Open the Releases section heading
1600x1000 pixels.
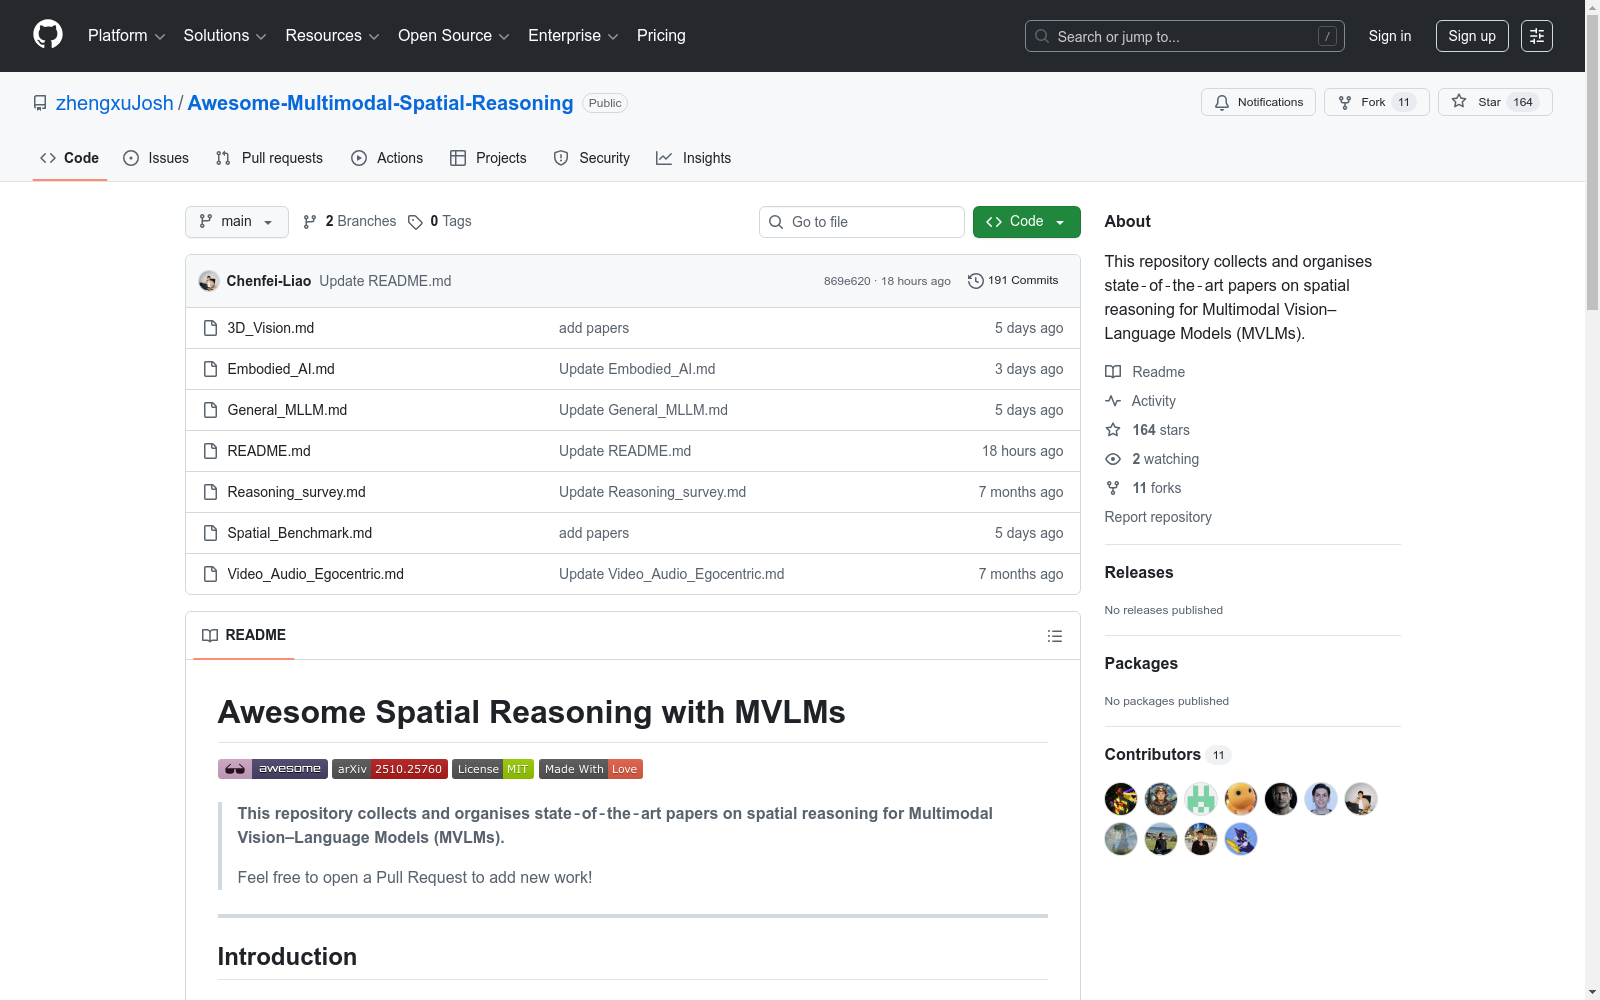1139,572
